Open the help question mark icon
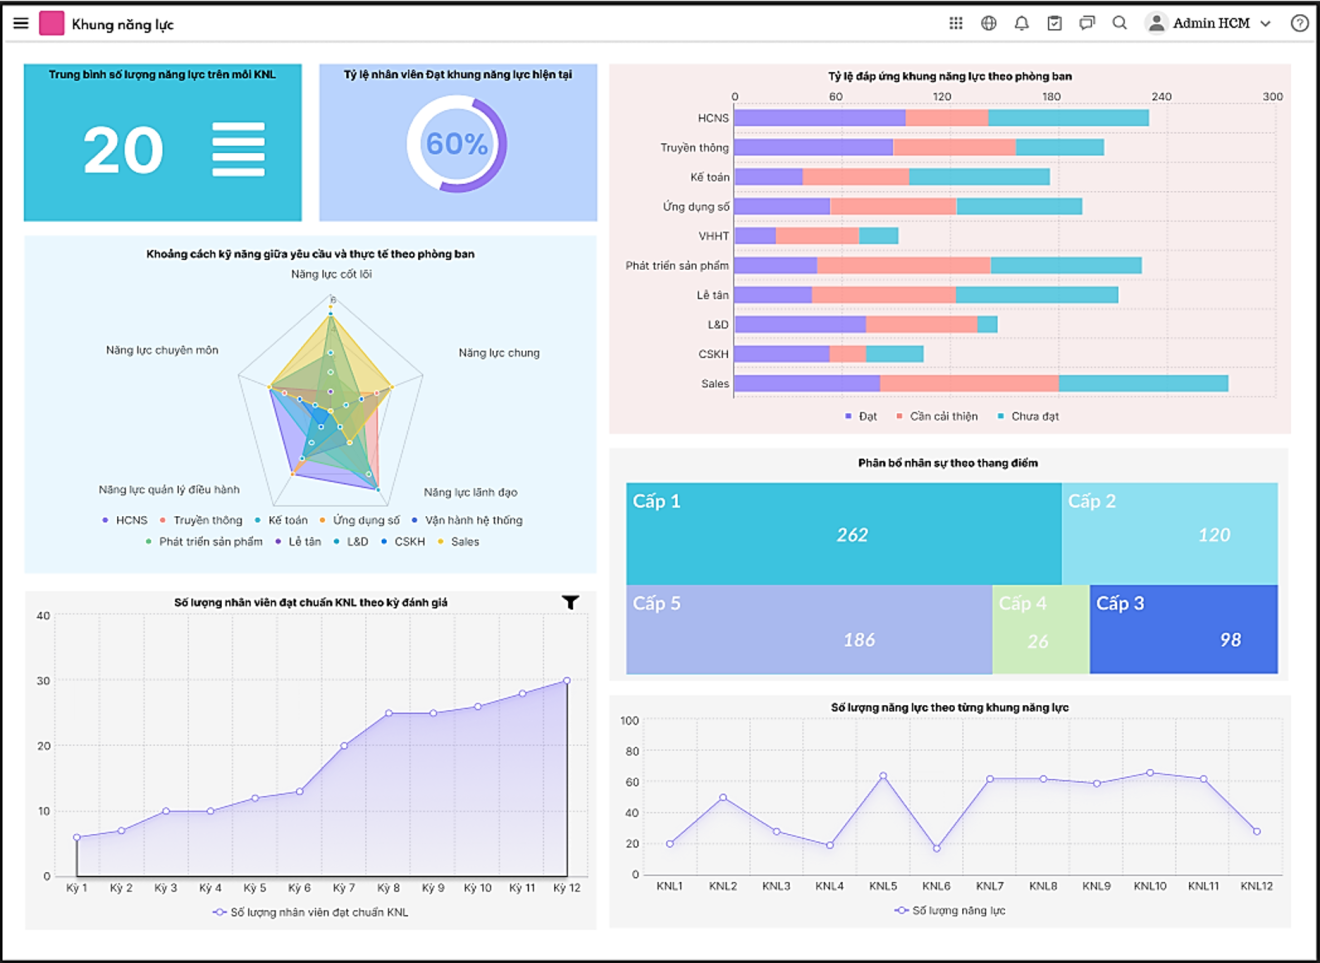The height and width of the screenshot is (963, 1320). click(1299, 23)
